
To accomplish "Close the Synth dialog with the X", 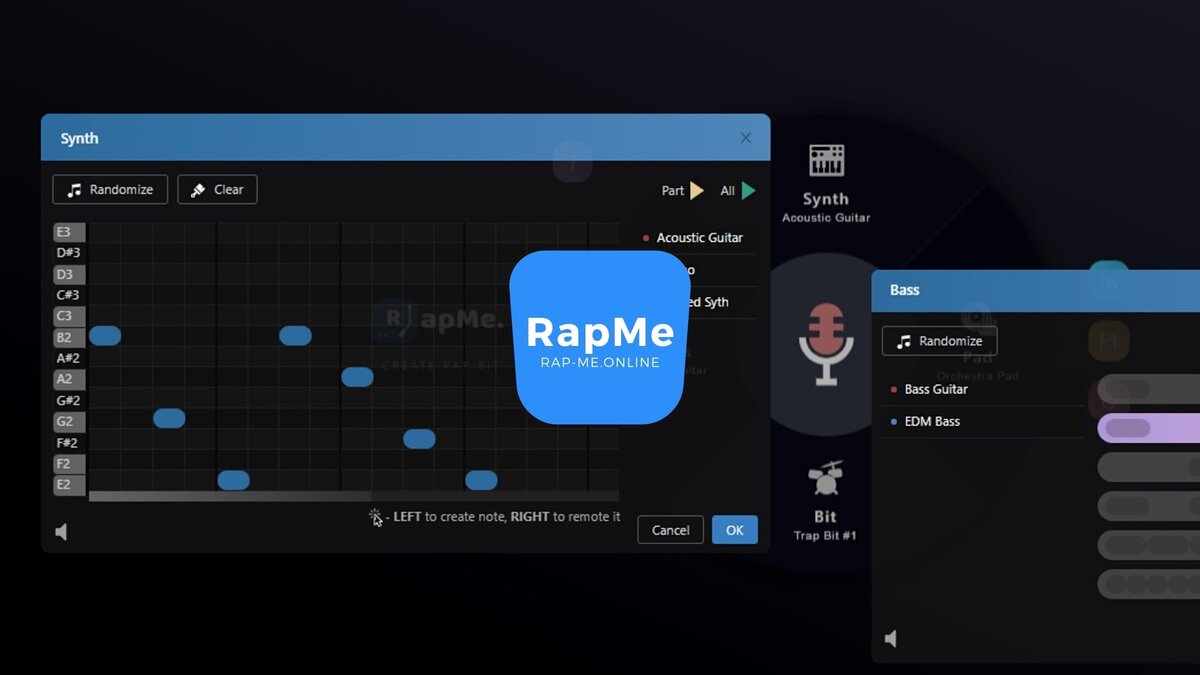I will [745, 138].
